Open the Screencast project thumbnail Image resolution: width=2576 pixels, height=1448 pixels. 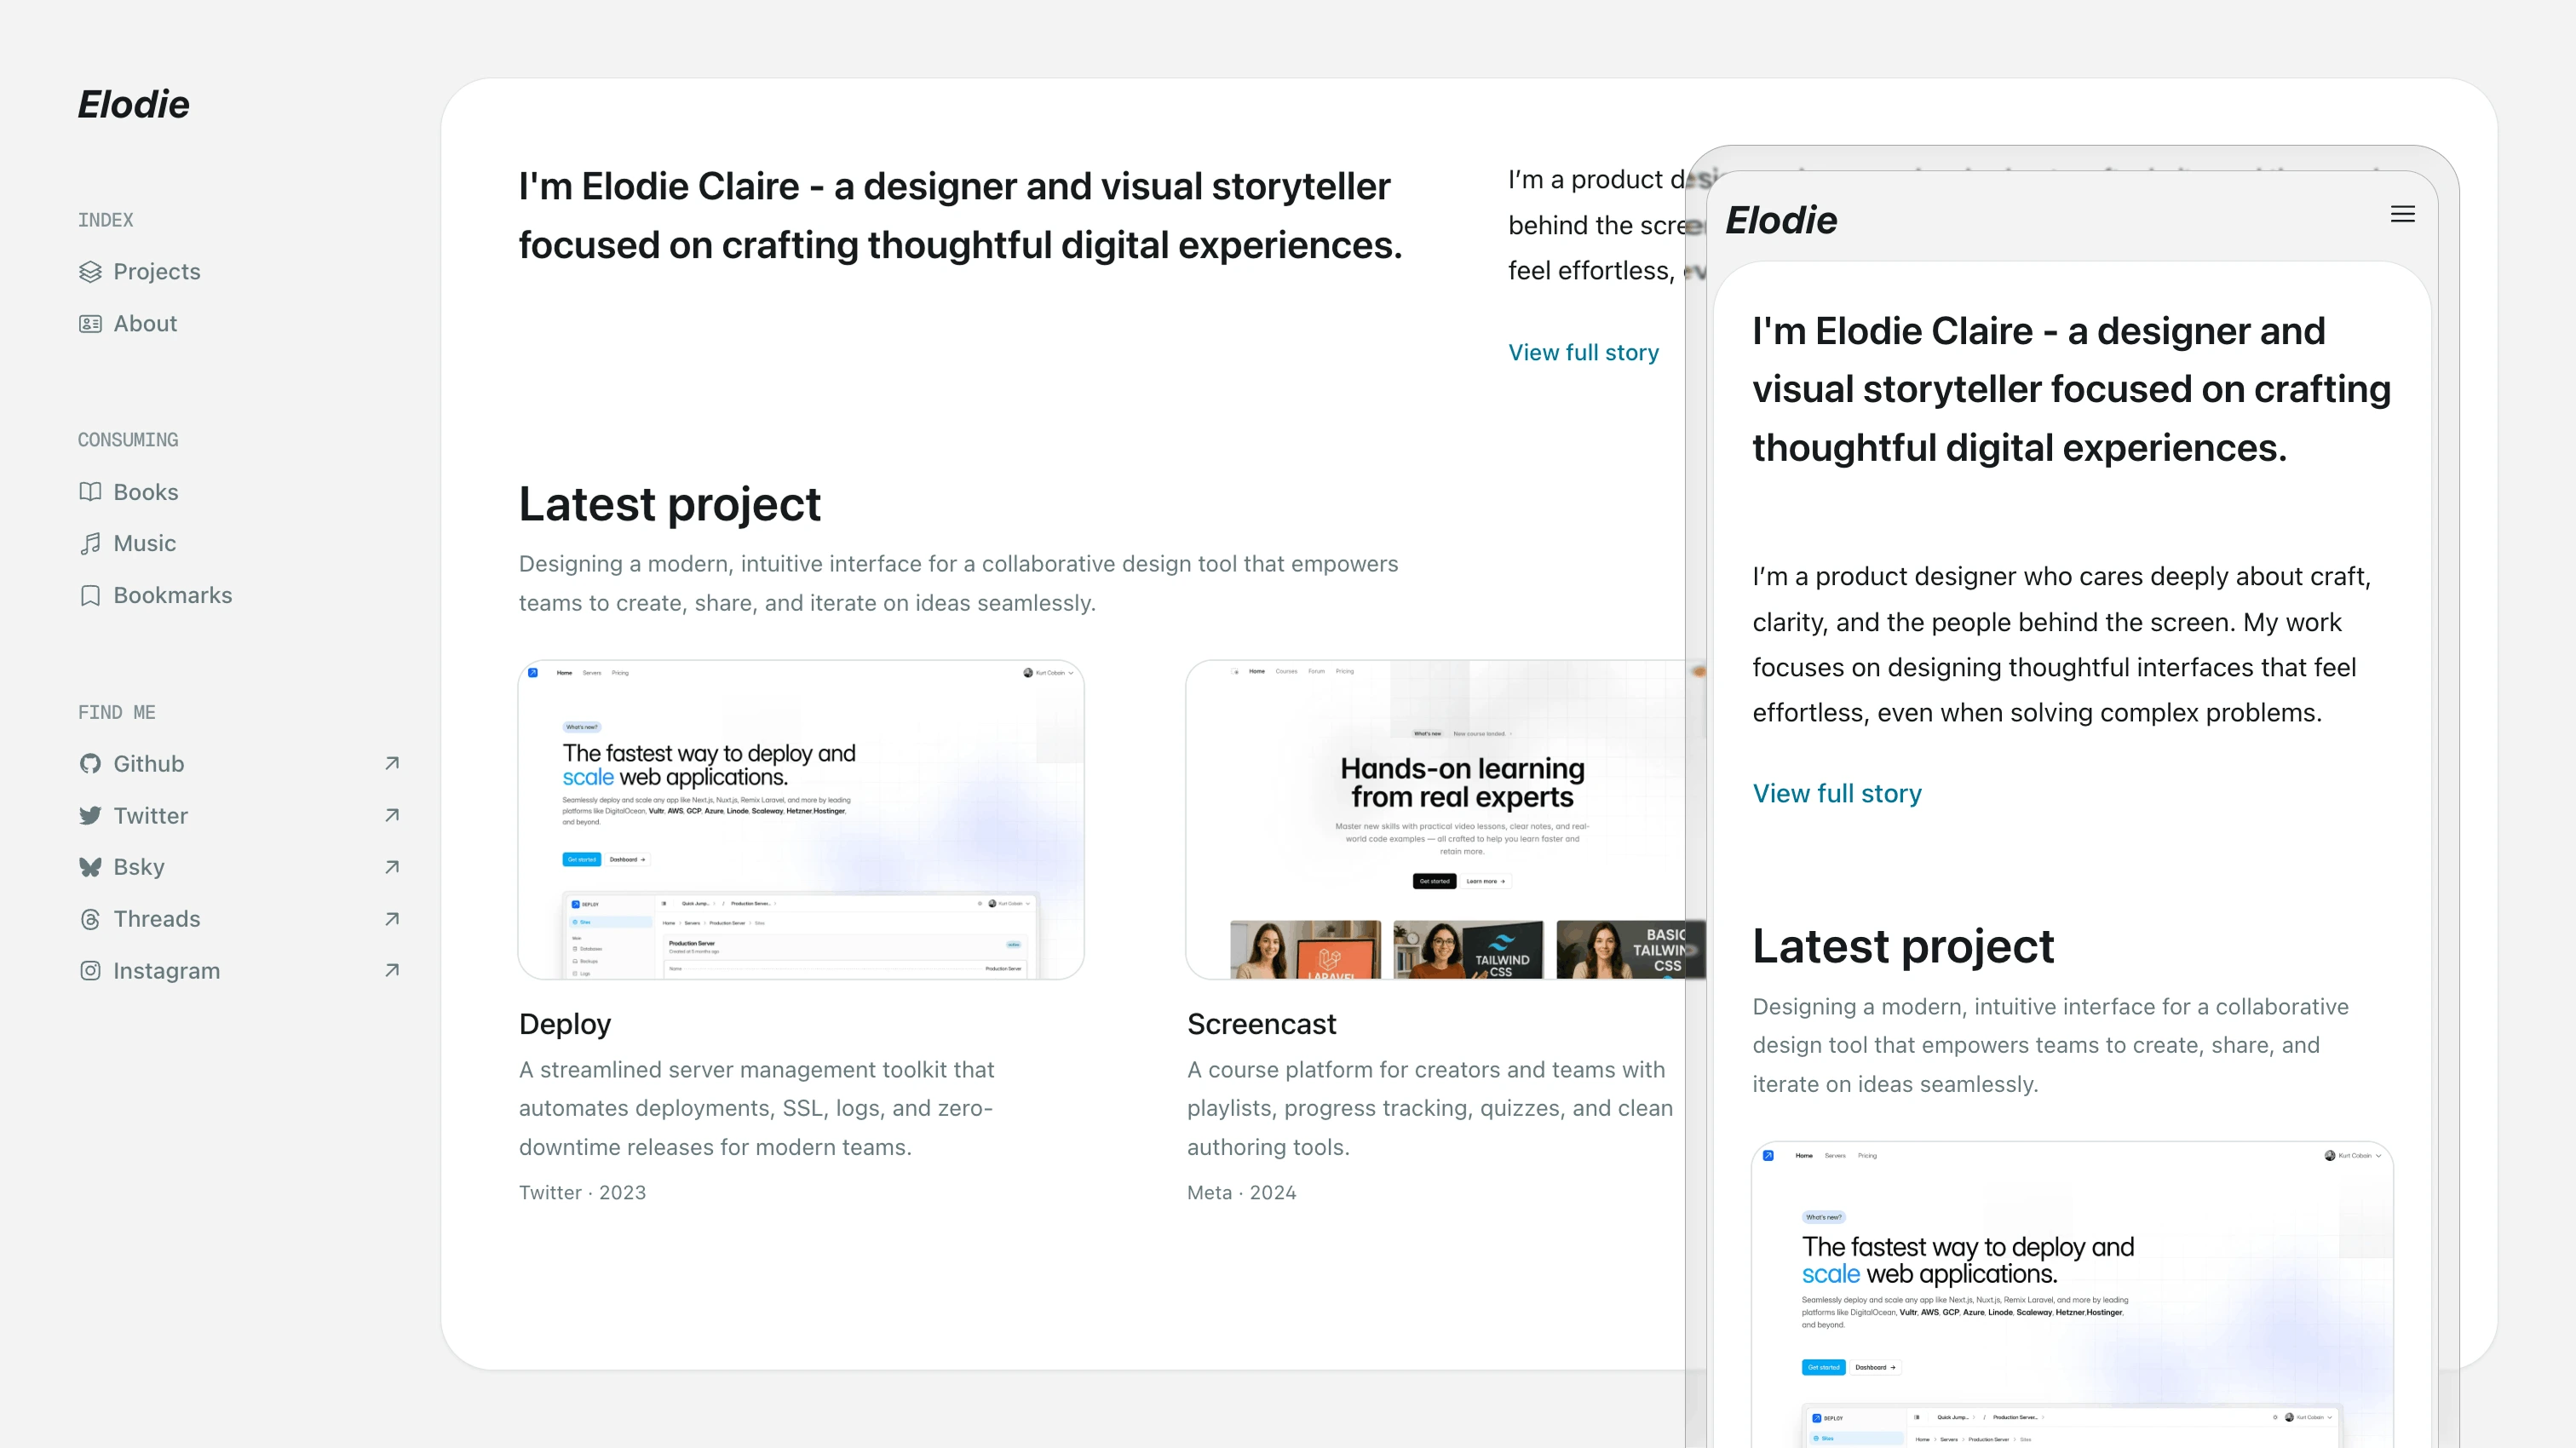1445,819
